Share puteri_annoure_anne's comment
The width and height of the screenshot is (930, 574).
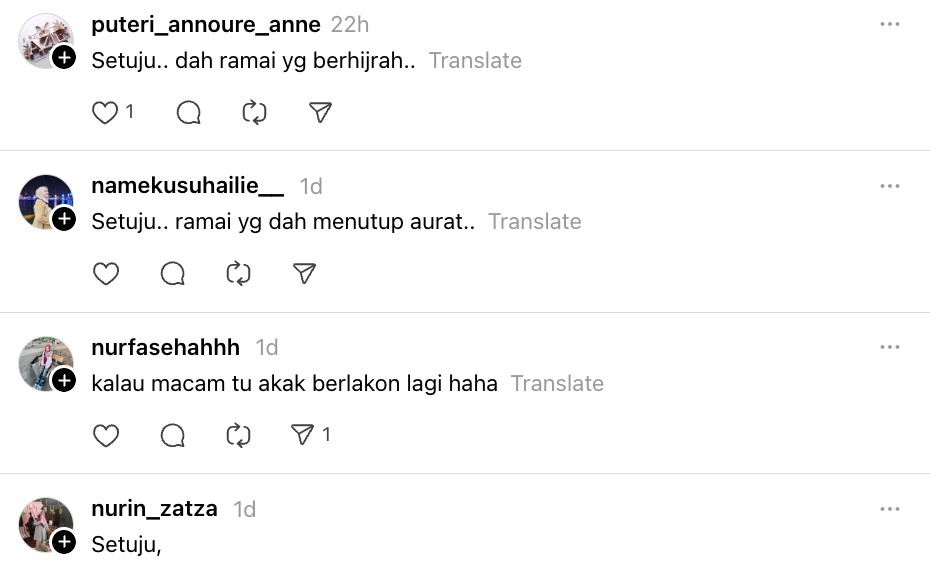(x=321, y=113)
